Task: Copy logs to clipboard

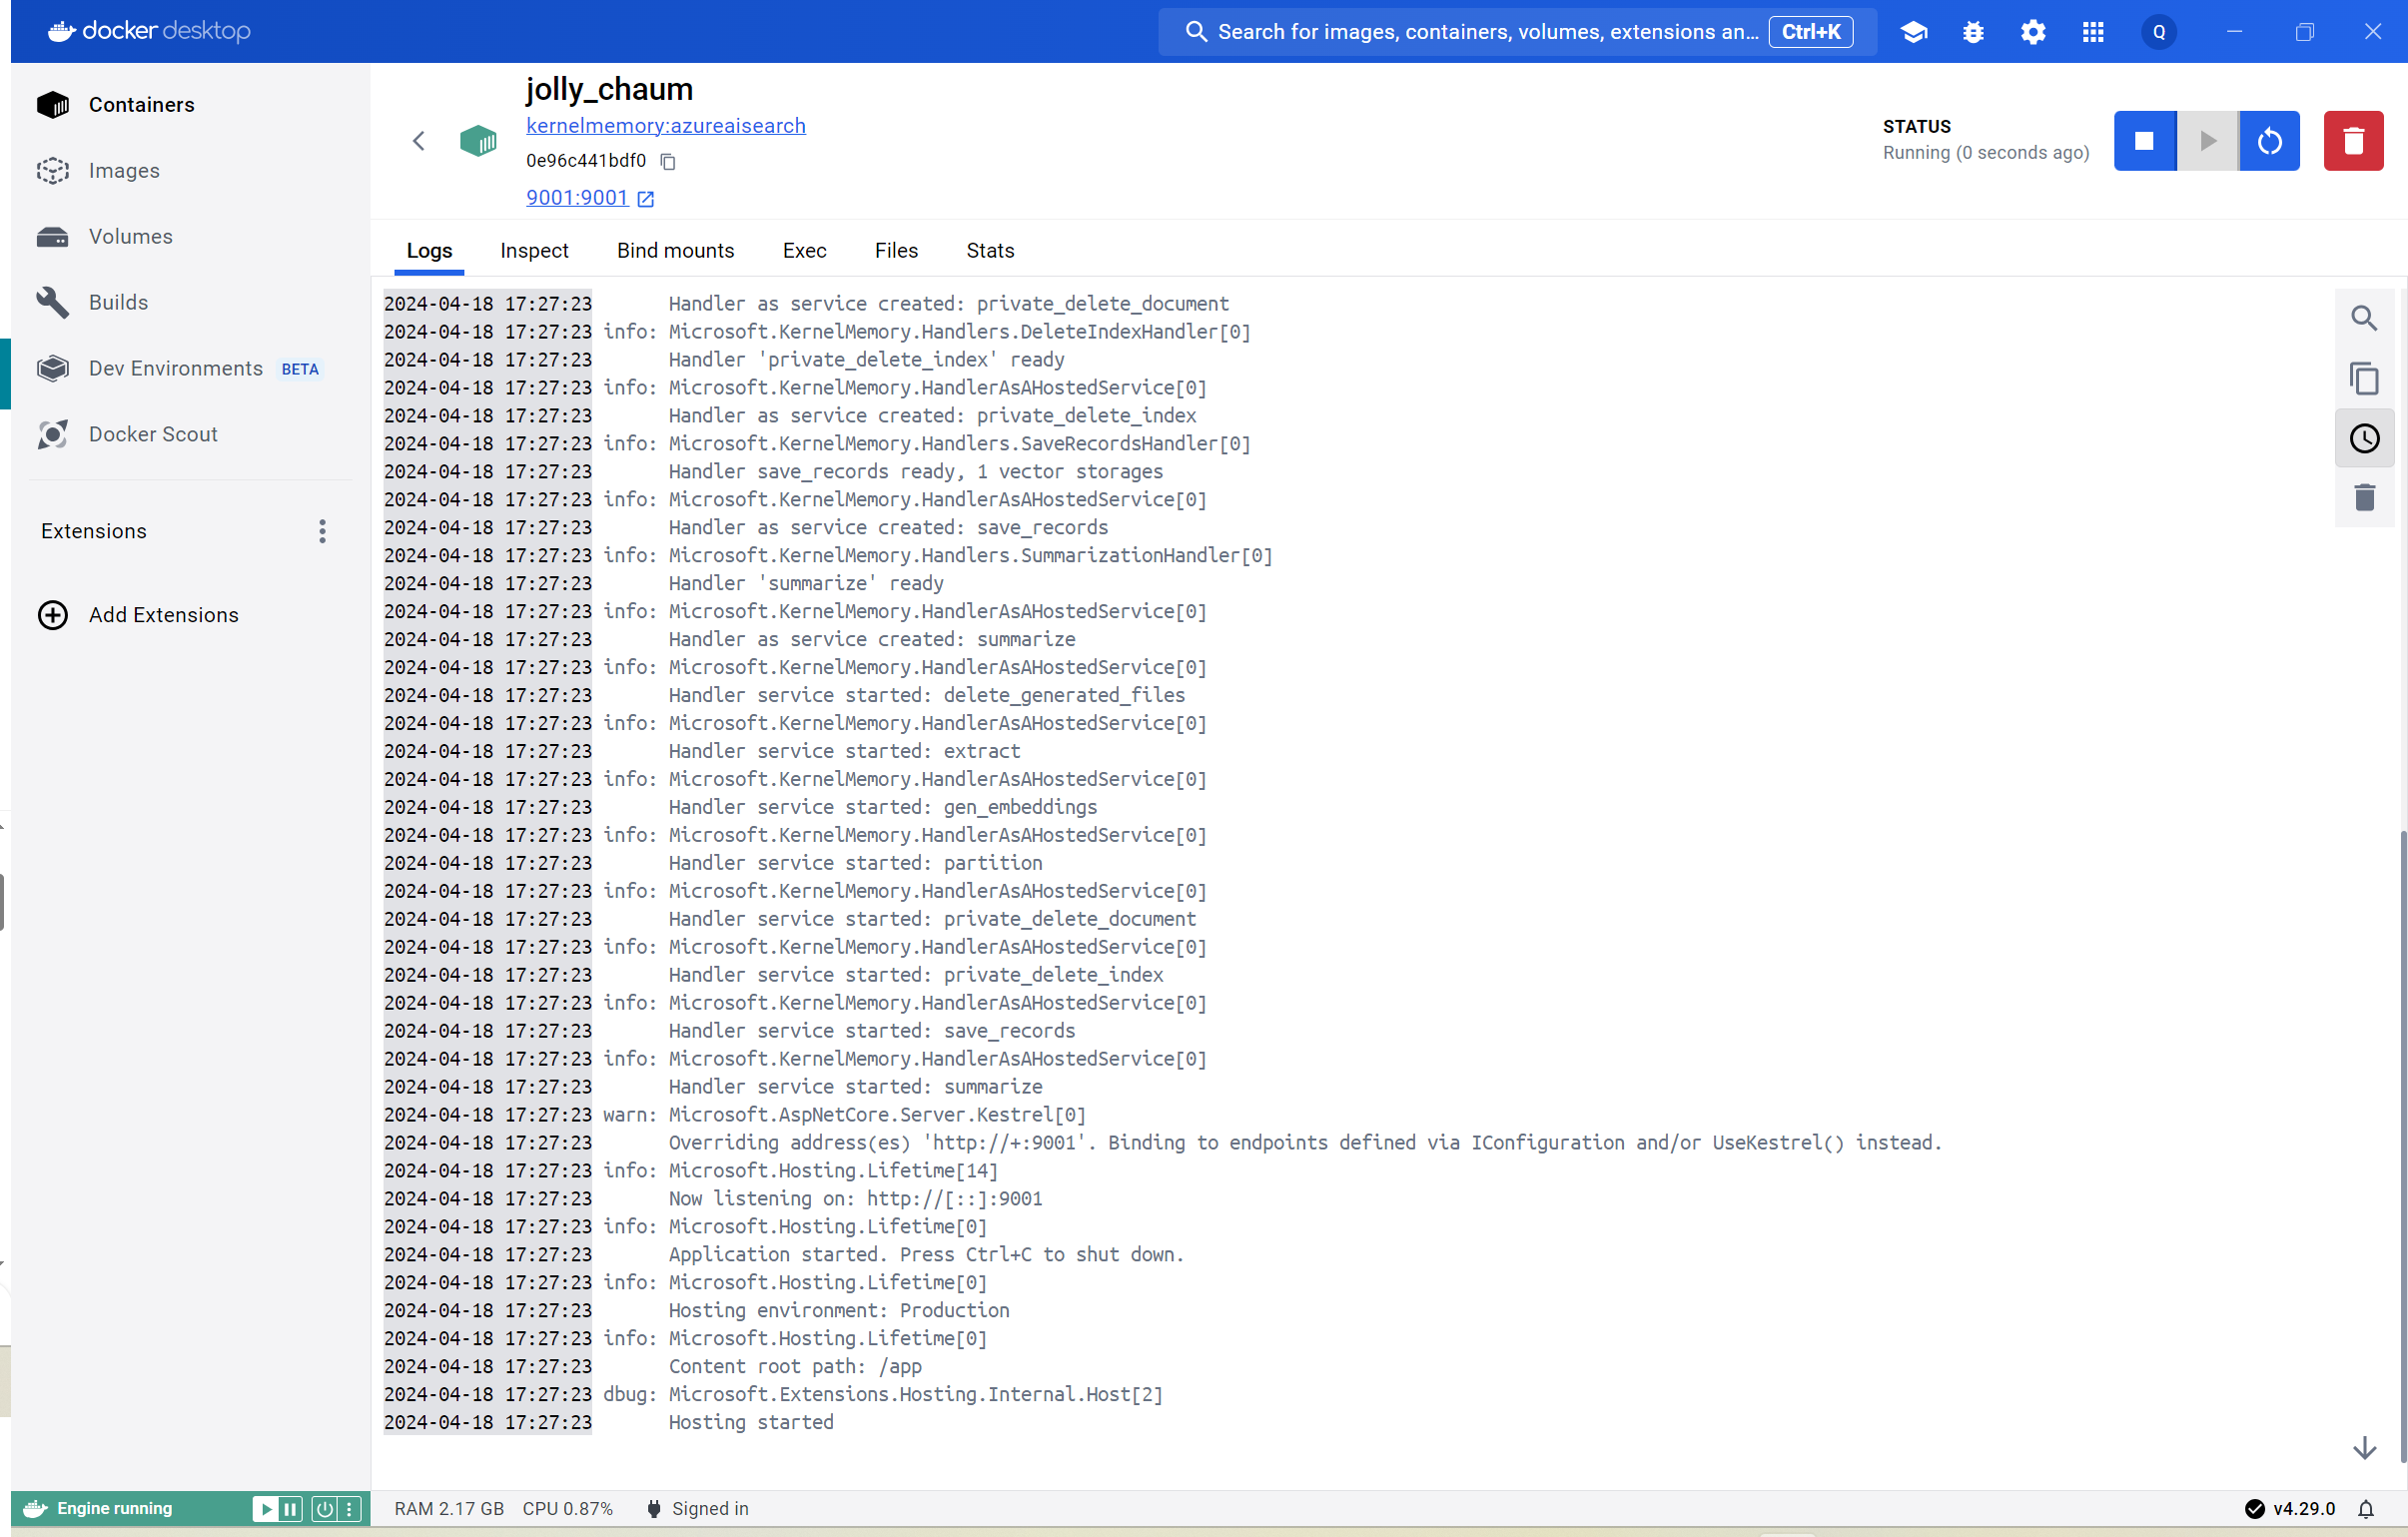Action: [2364, 379]
